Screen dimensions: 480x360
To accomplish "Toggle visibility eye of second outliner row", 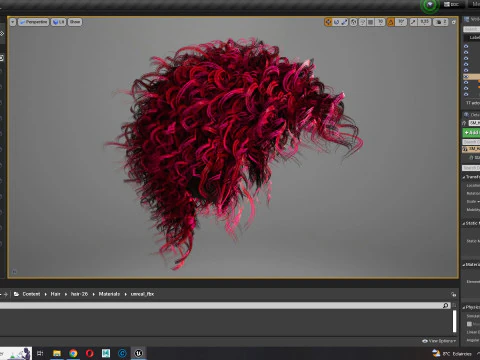I will tap(466, 52).
